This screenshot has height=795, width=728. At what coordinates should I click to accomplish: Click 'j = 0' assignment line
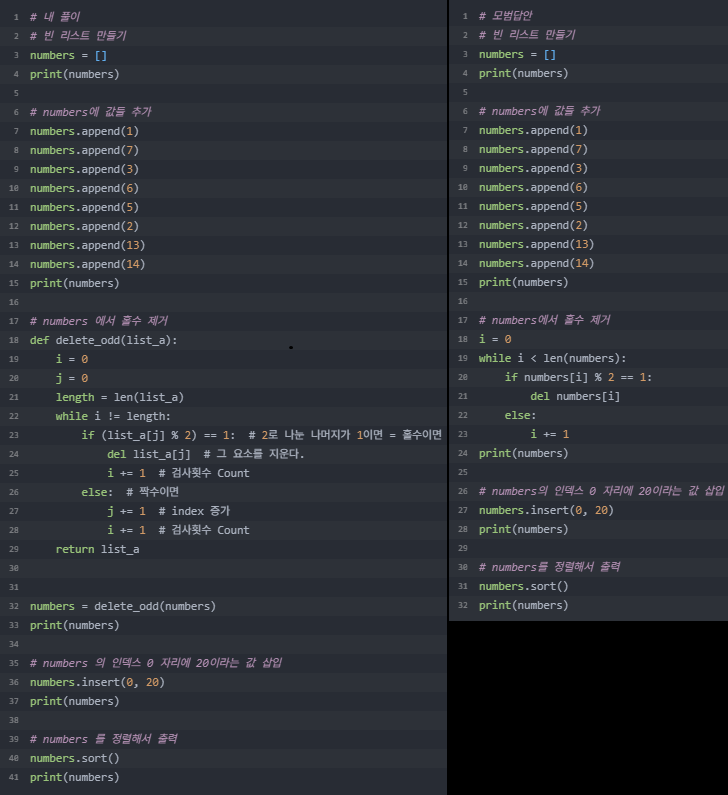(72, 378)
